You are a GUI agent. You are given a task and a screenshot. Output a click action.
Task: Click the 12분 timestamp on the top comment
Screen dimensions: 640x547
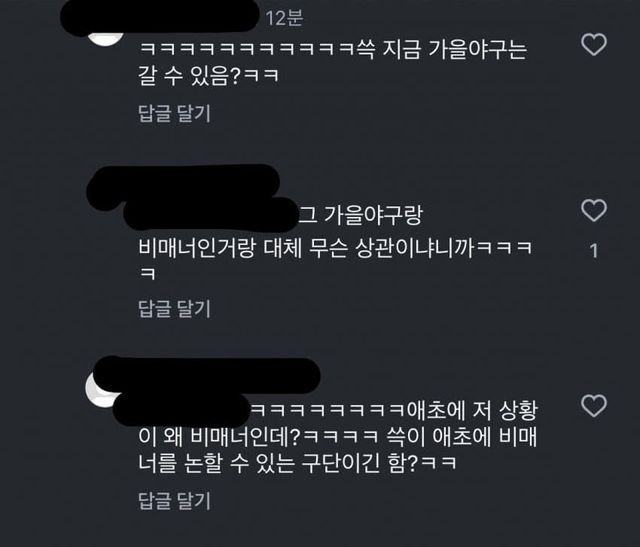pos(284,18)
